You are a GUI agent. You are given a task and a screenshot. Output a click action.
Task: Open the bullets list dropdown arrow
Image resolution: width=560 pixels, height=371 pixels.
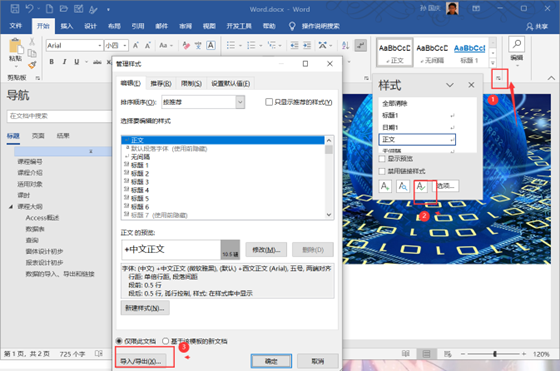coord(240,45)
